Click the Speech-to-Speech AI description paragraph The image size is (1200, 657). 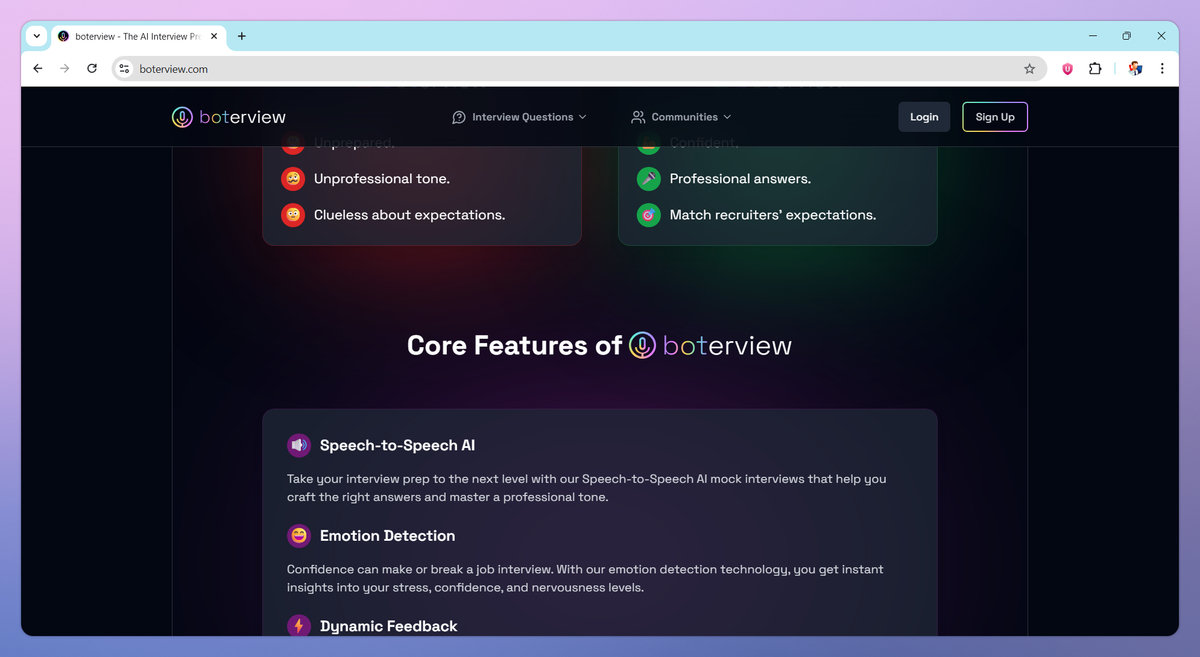click(x=587, y=488)
